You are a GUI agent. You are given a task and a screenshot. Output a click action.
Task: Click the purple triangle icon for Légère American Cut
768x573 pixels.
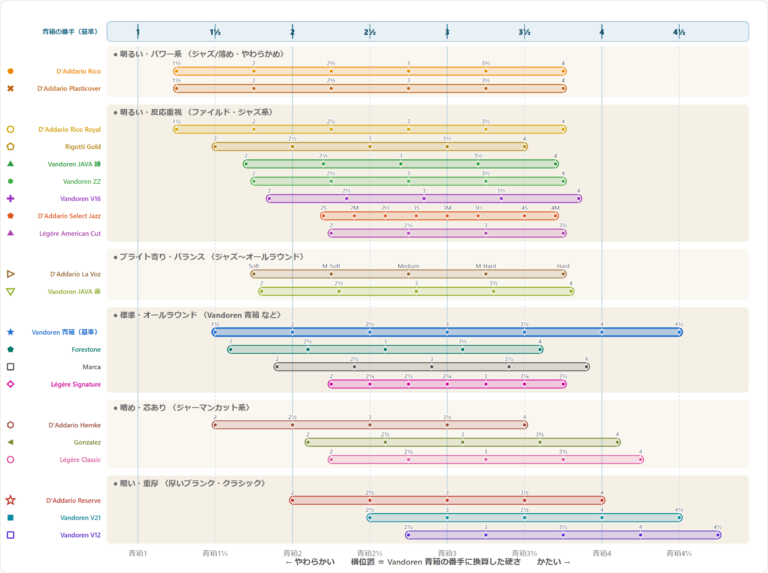click(10, 233)
